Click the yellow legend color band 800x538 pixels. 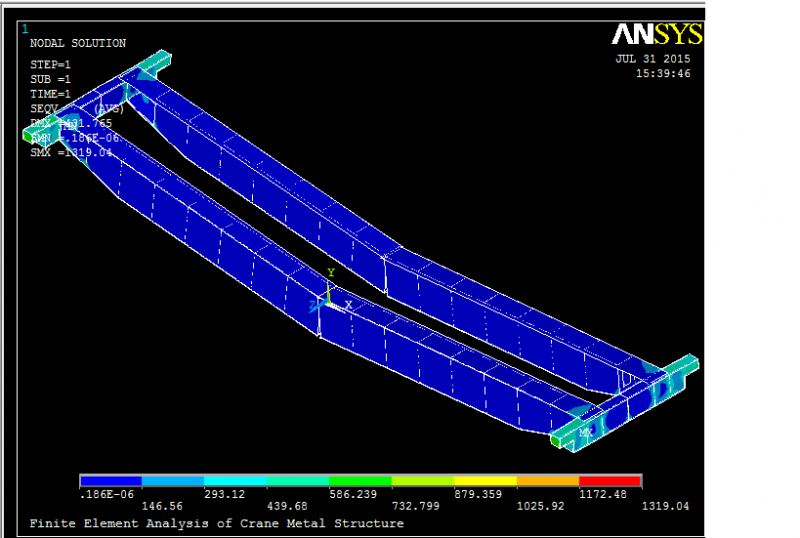click(x=485, y=481)
